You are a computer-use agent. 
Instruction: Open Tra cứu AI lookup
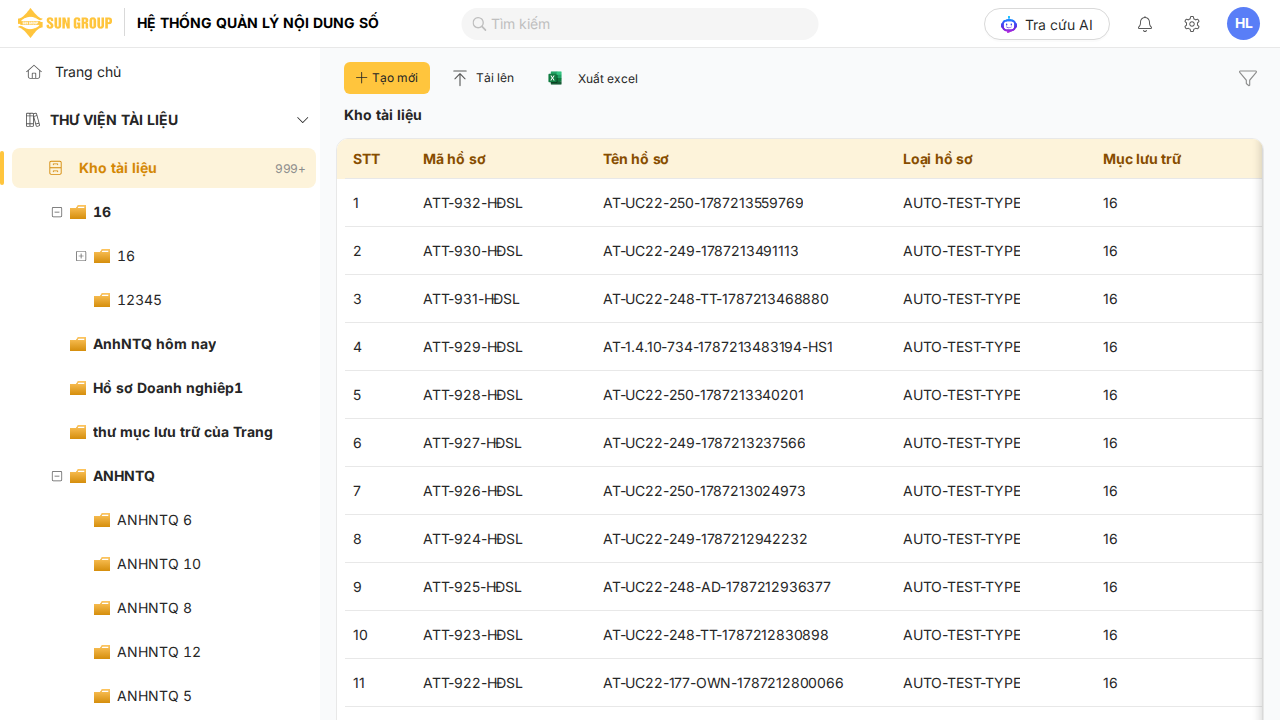click(1047, 24)
